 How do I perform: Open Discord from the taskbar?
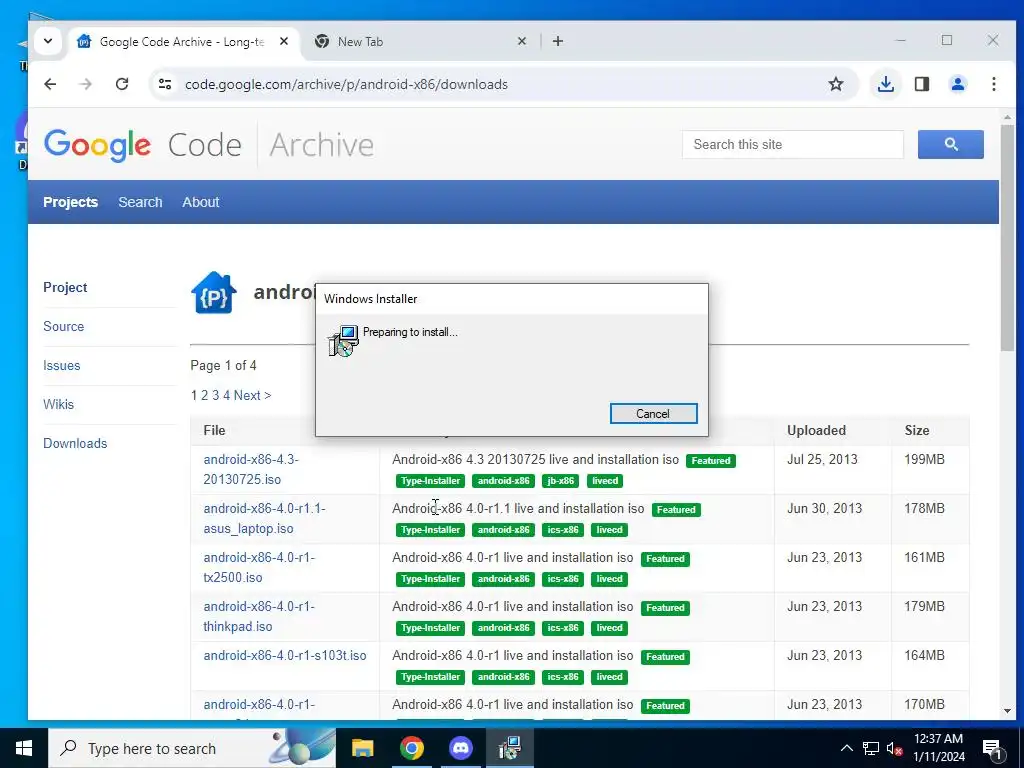(461, 748)
